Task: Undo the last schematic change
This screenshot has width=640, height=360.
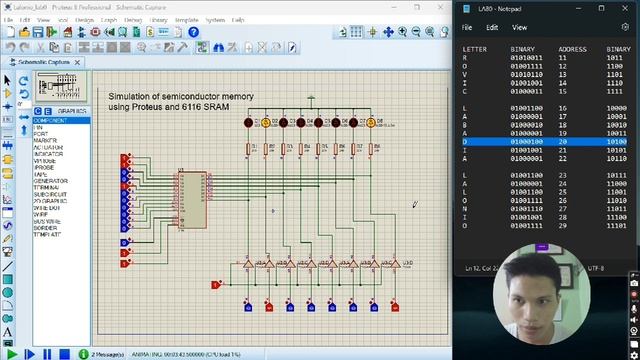Action: click(11, 47)
